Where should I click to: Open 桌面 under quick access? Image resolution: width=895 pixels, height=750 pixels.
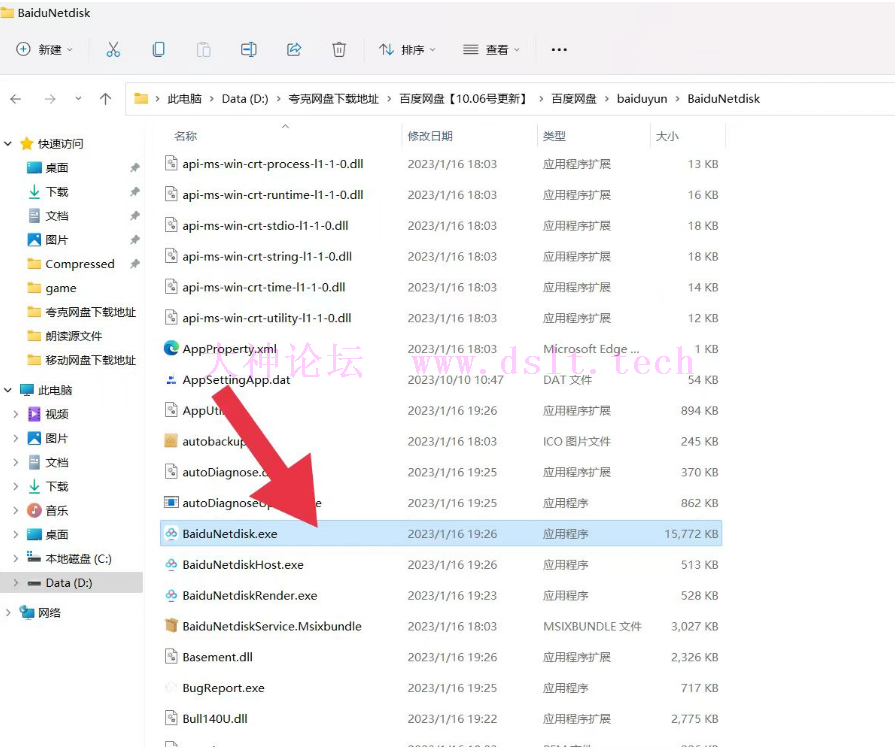tap(48, 168)
